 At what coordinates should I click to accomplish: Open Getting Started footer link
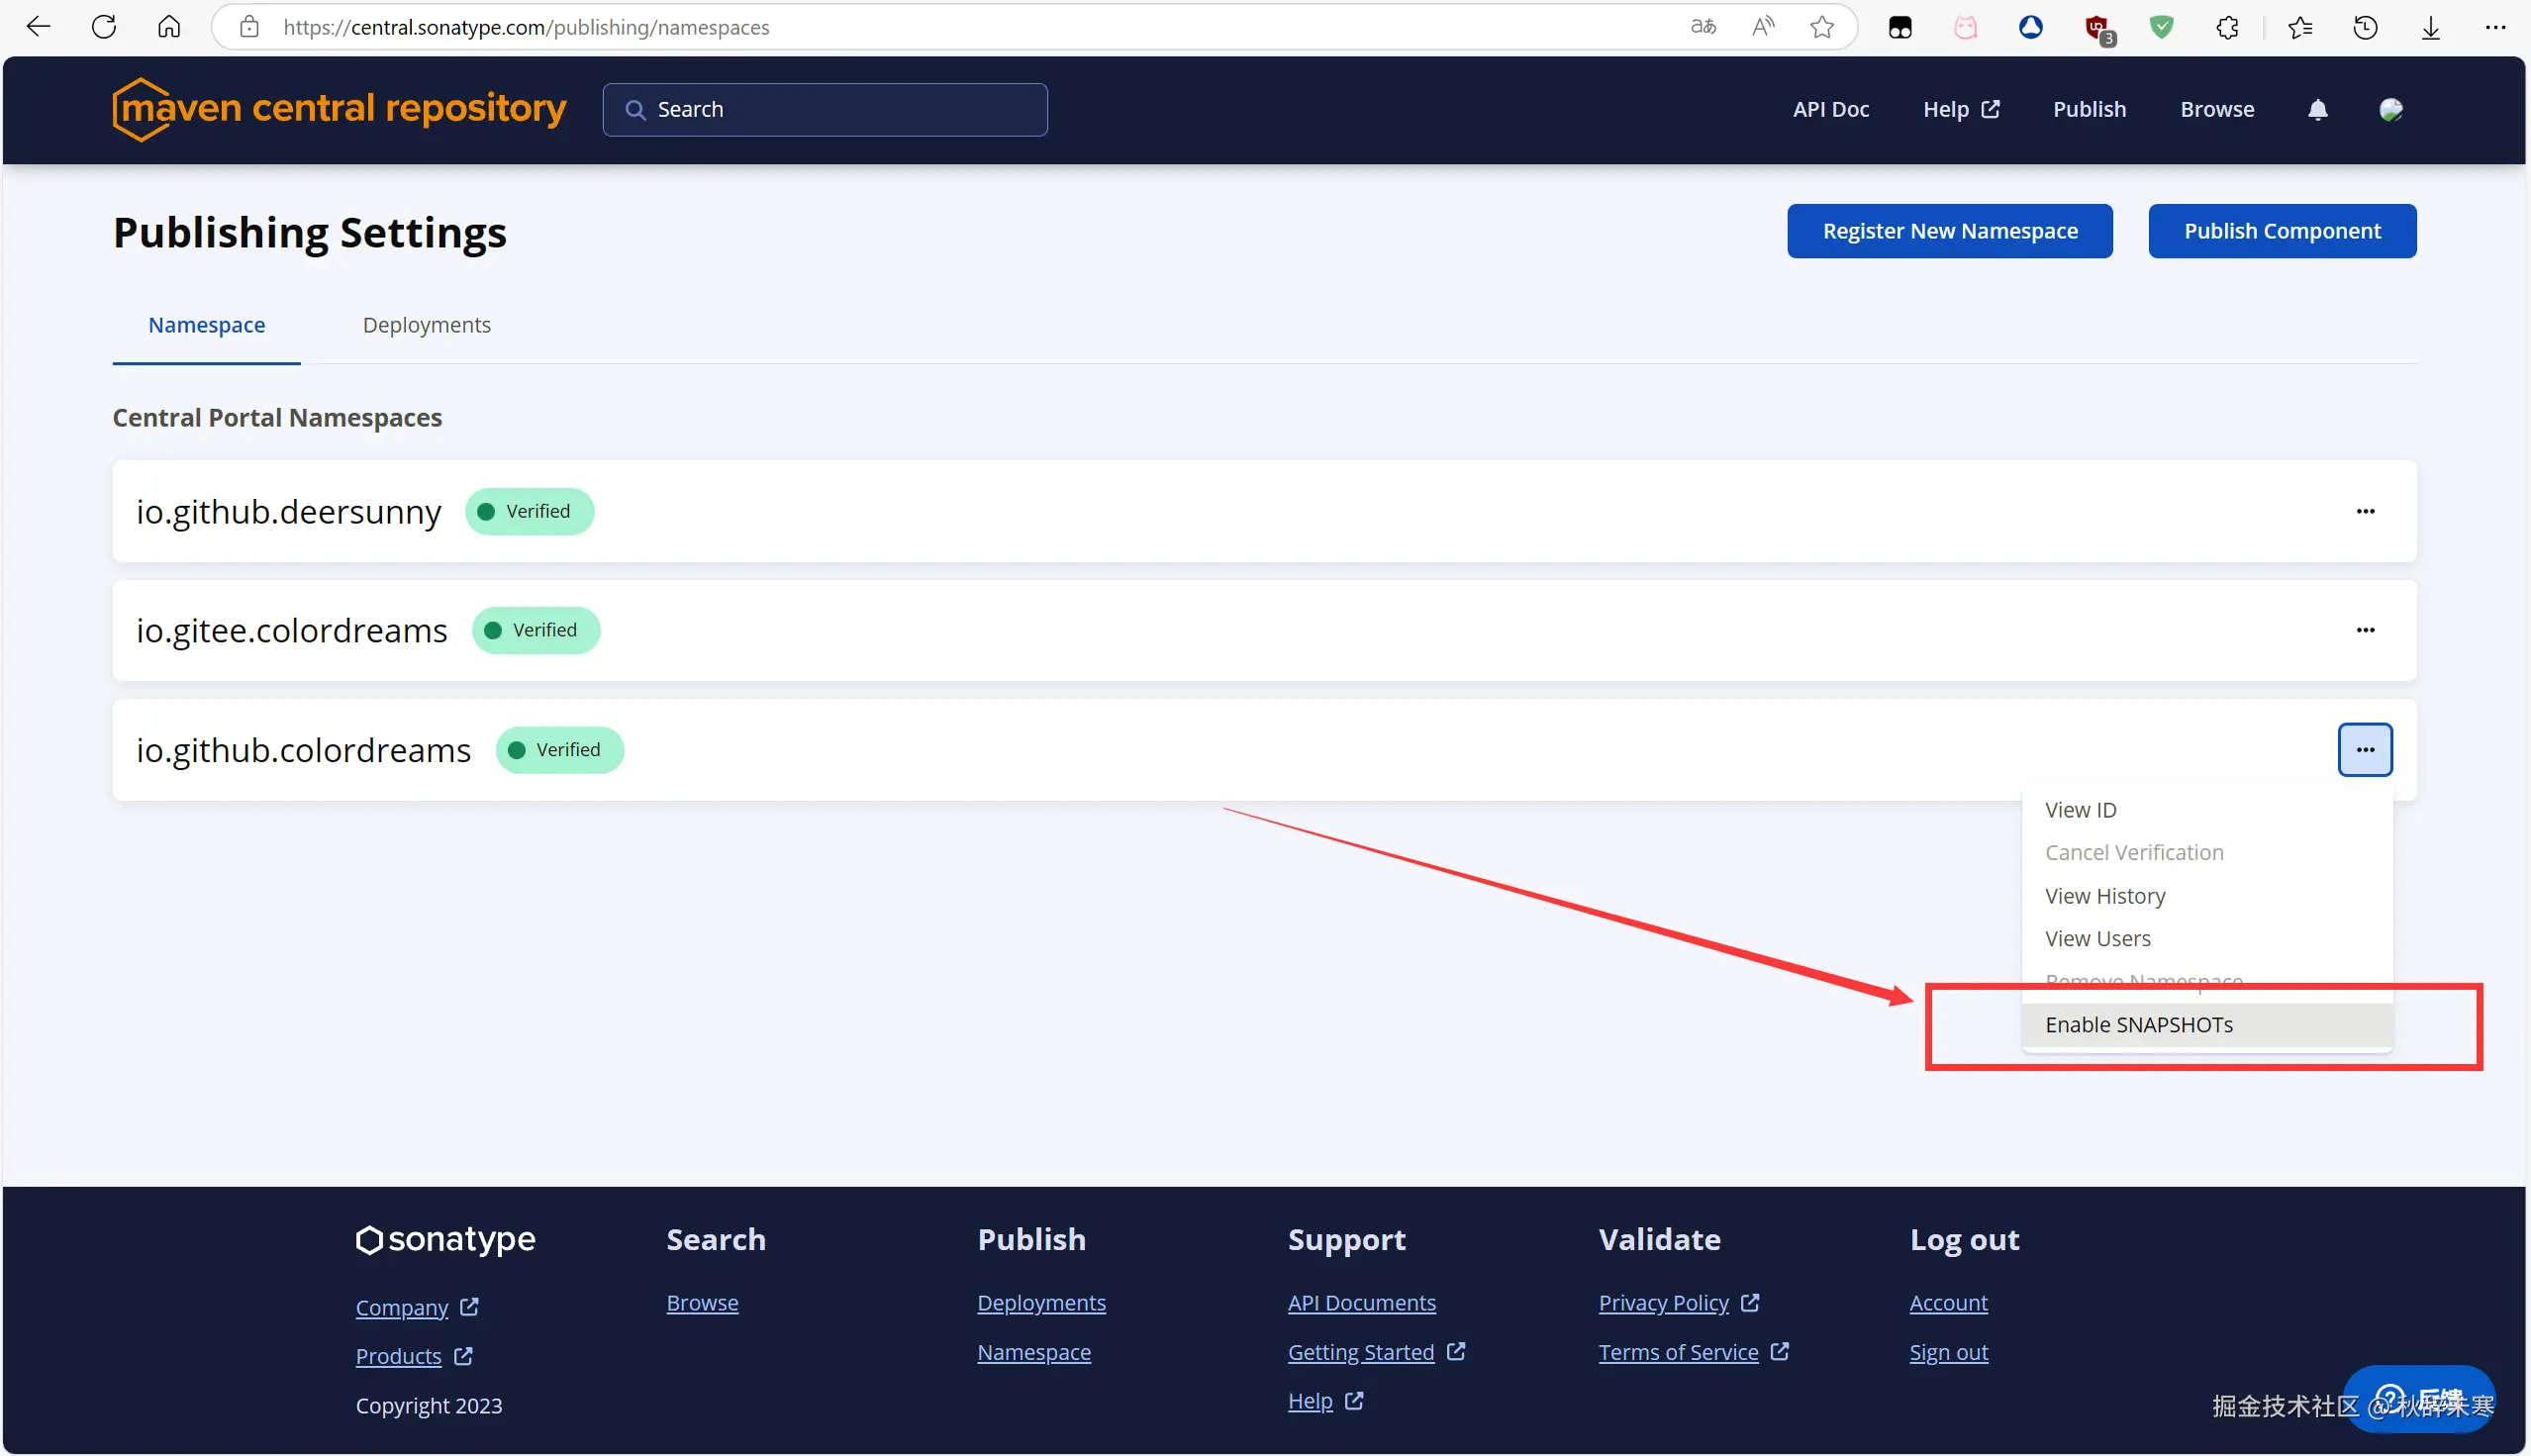tap(1360, 1352)
